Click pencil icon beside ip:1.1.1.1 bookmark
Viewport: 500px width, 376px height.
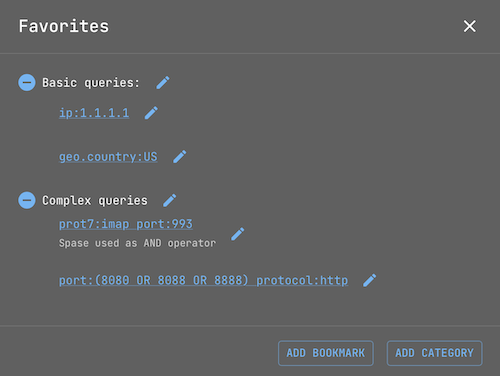[x=151, y=113]
